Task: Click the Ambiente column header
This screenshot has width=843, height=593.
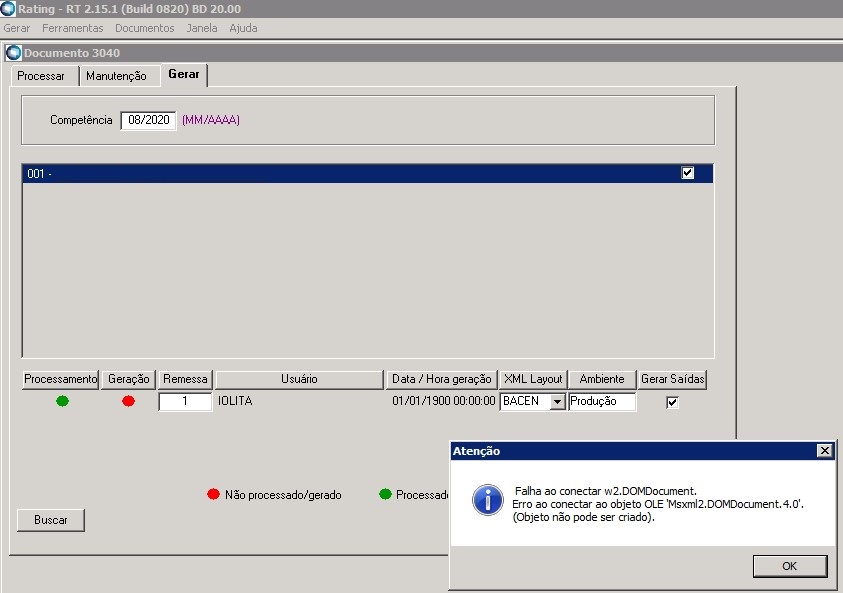Action: click(x=602, y=379)
